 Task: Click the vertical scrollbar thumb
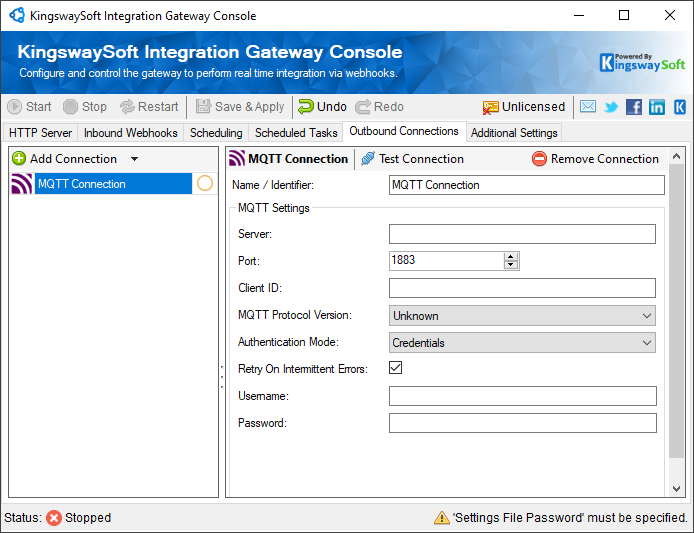point(676,311)
